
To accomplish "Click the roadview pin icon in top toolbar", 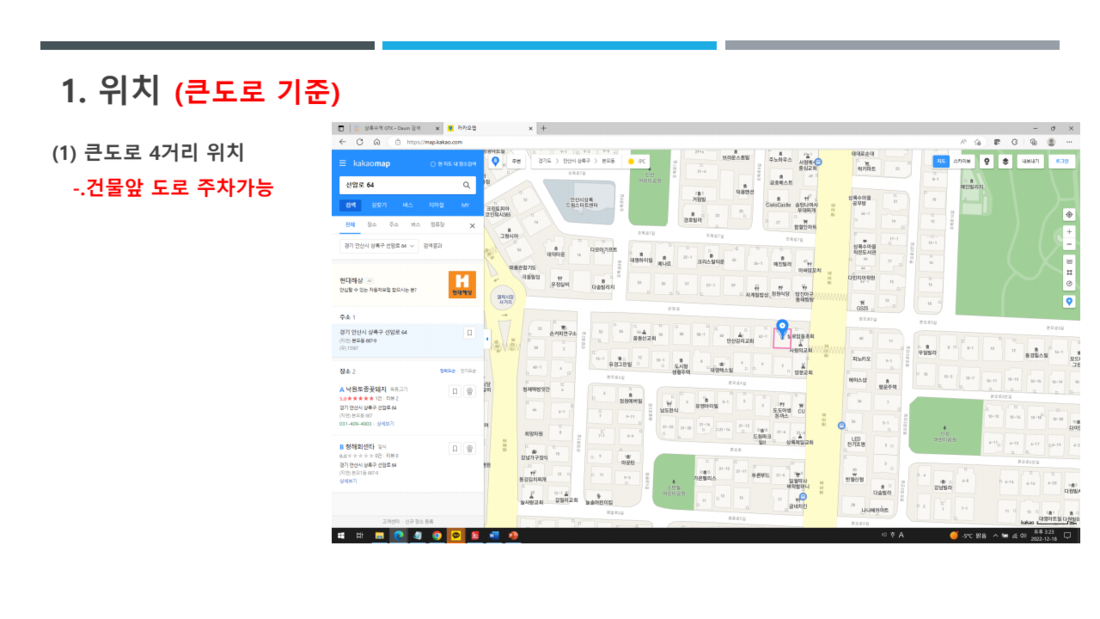I will (987, 161).
